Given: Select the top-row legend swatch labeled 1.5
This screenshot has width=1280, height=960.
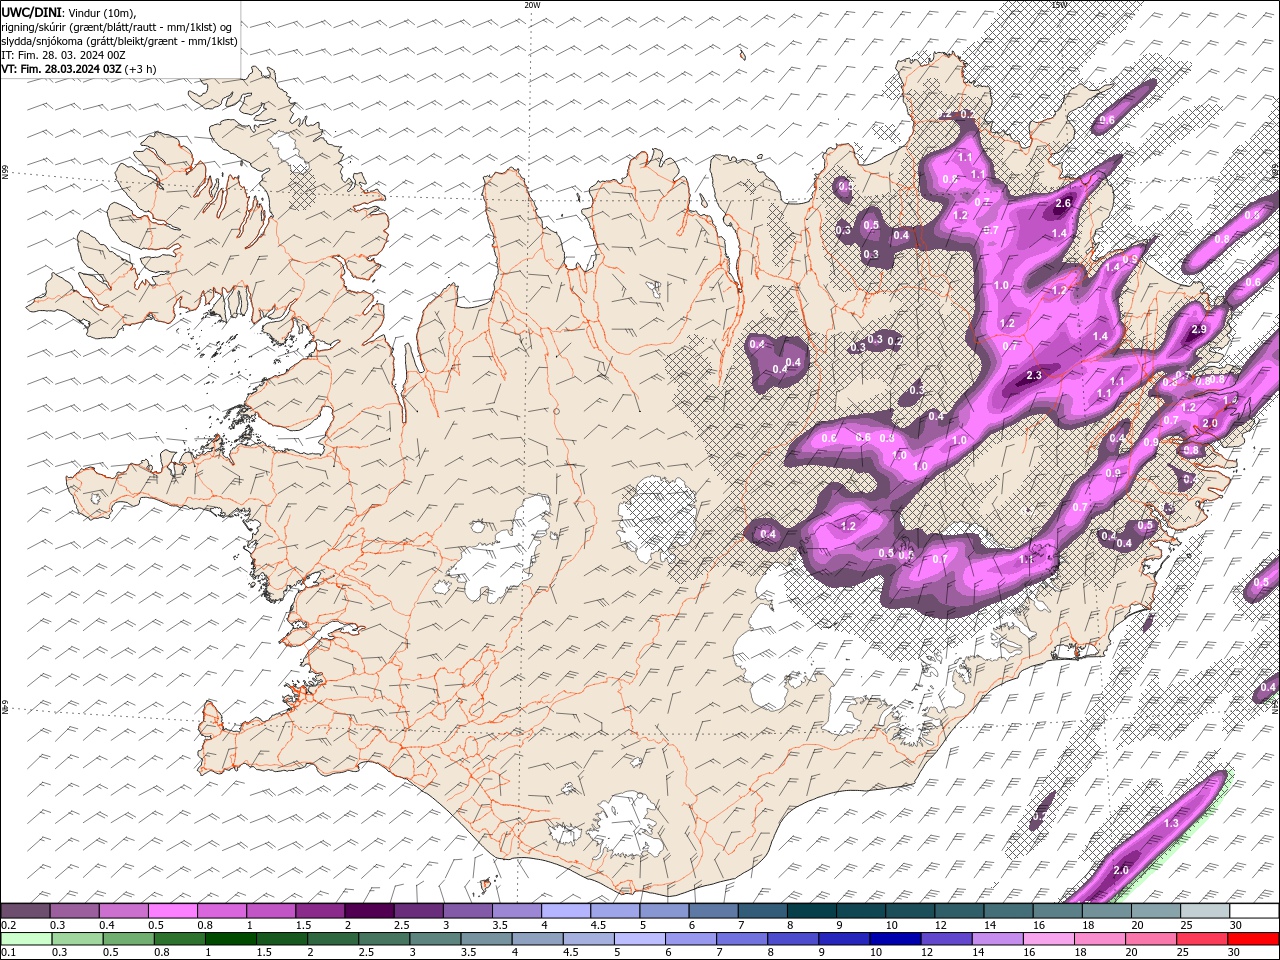Looking at the screenshot, I should click(x=319, y=911).
